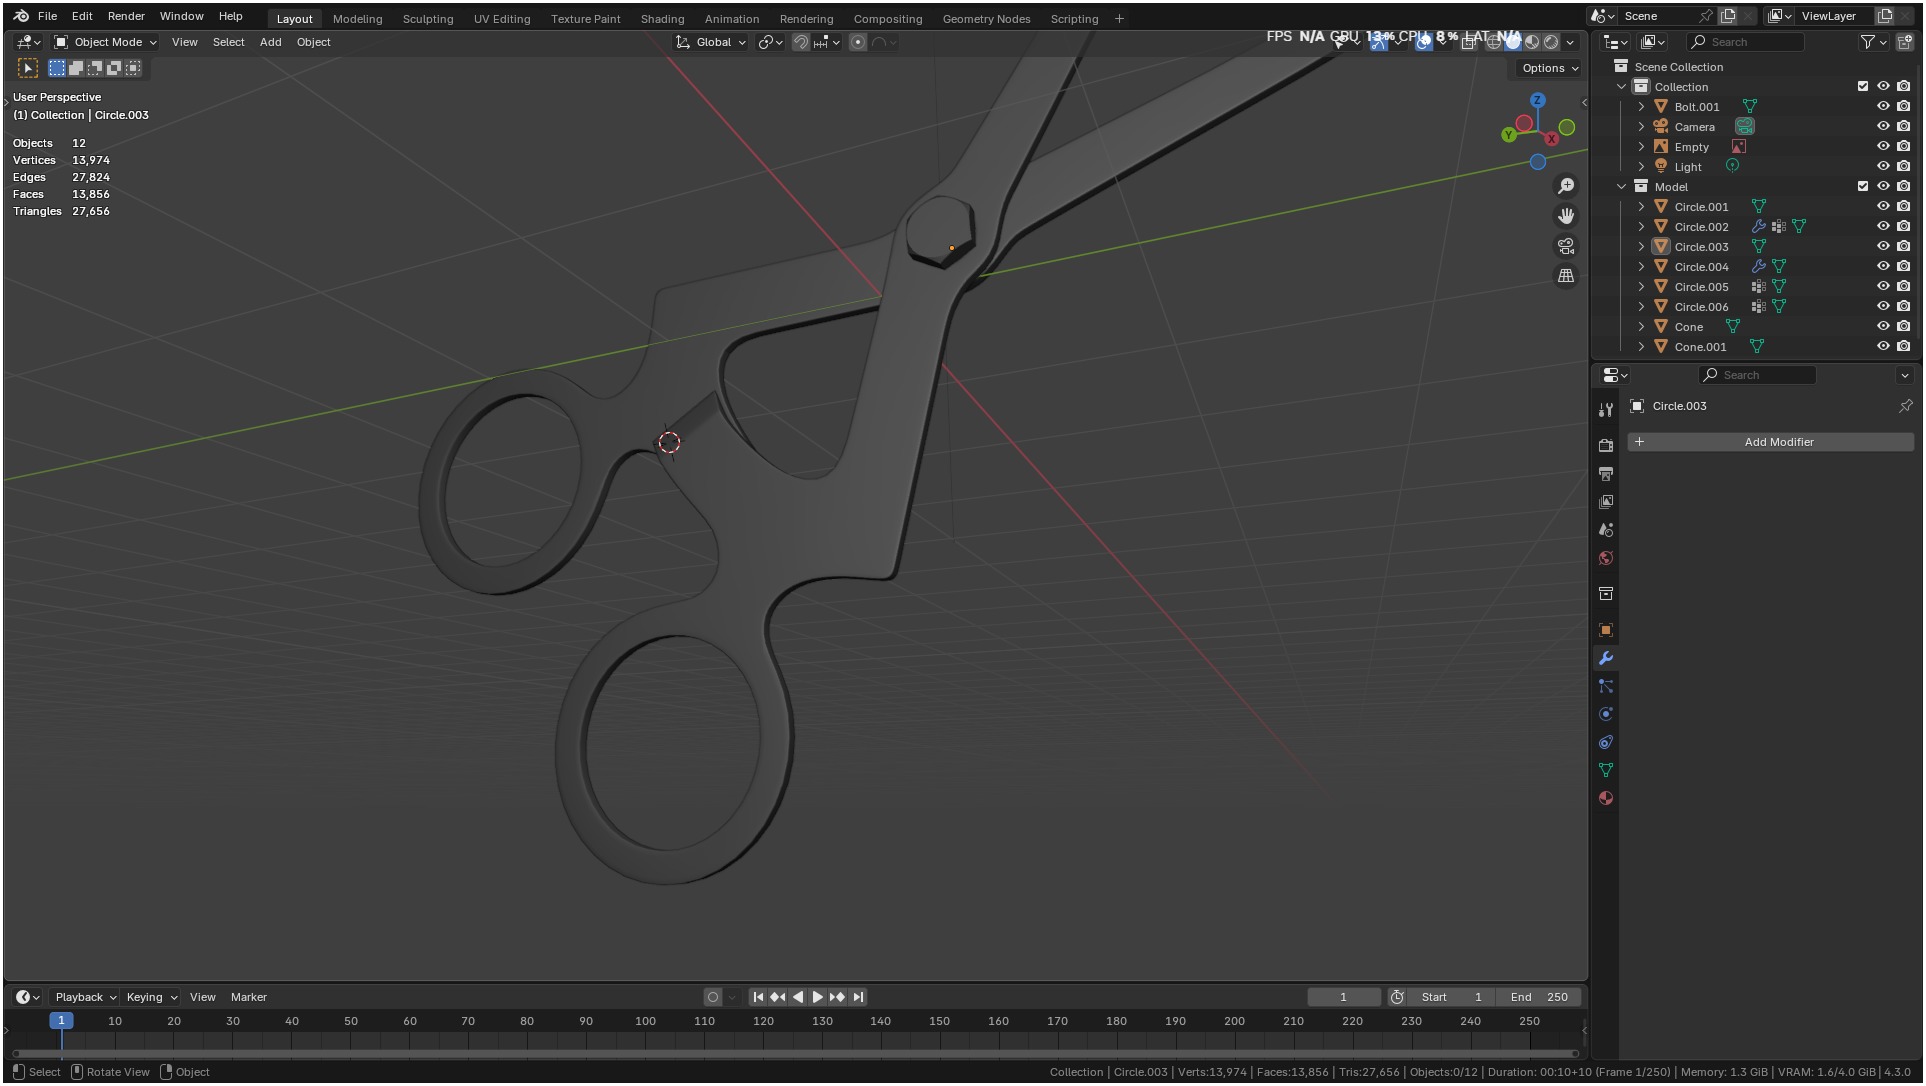The height and width of the screenshot is (1086, 1926).
Task: Open Playback dropdown in timeline
Action: 85,997
